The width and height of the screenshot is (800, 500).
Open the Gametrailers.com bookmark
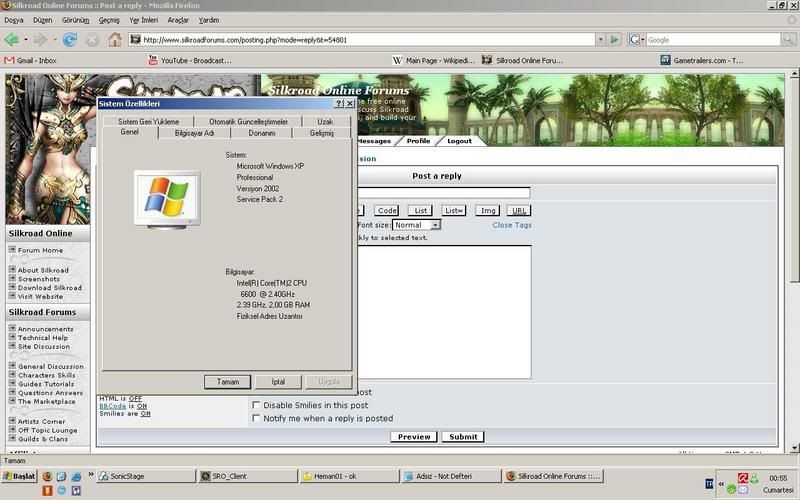(x=702, y=60)
